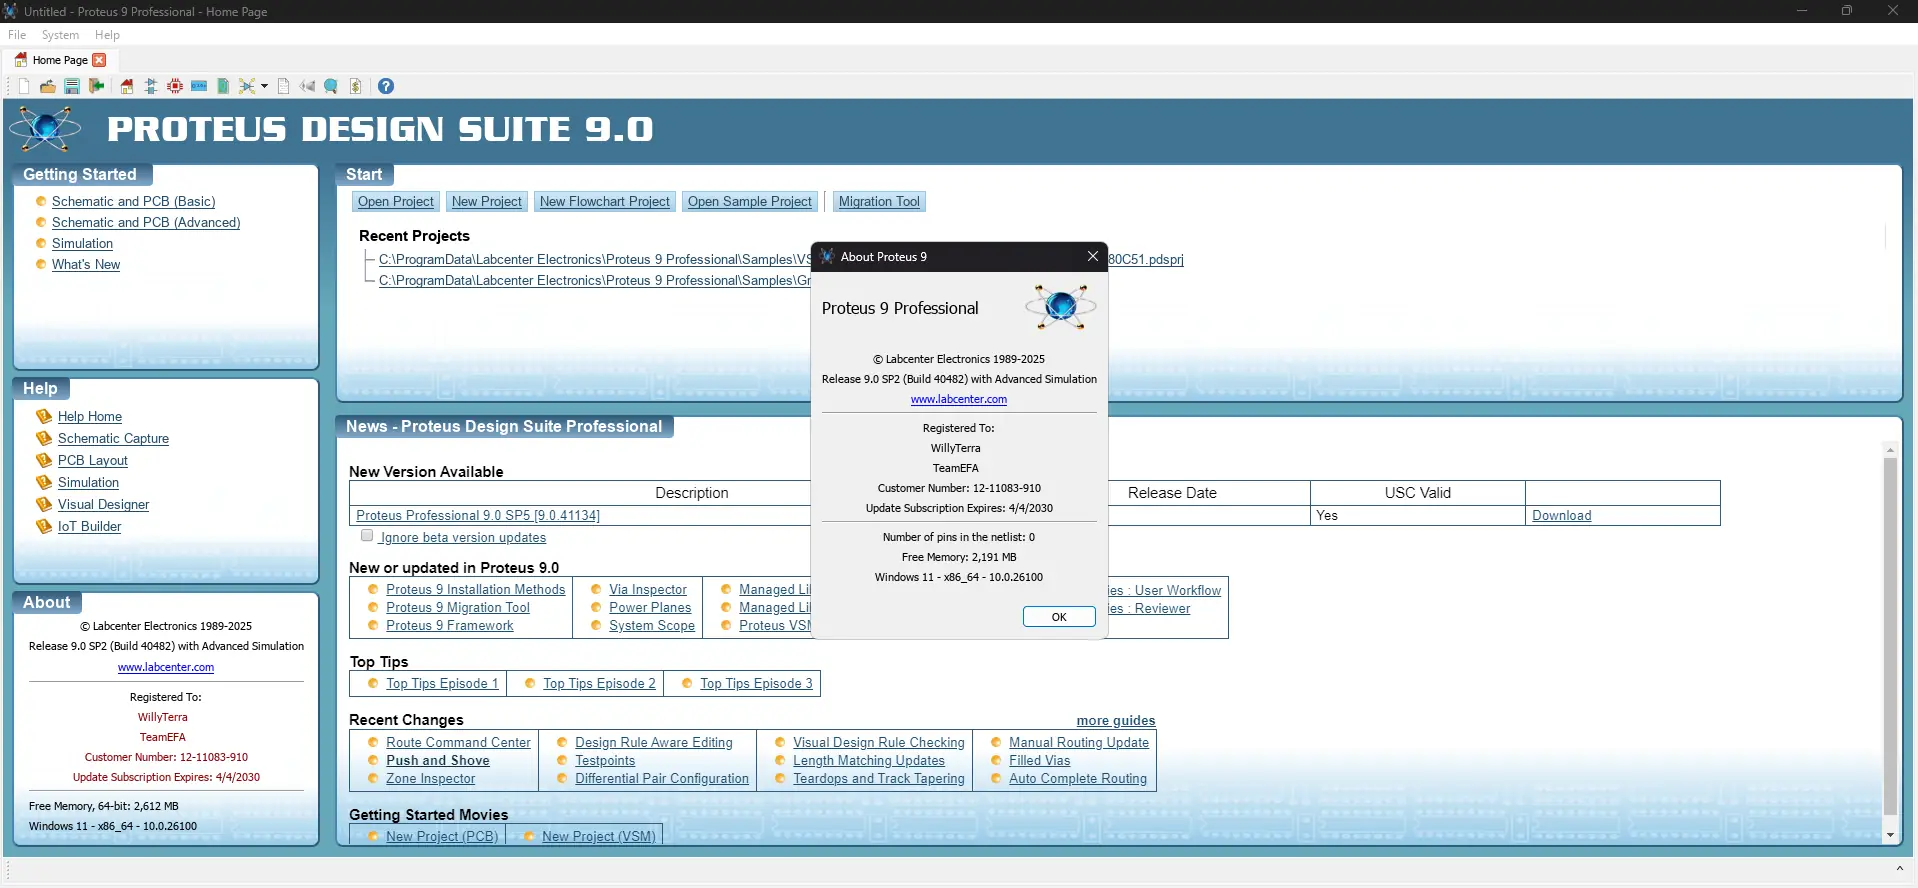Click the Design Explorer network icon
Viewport: 1918px width, 888px height.
tap(247, 86)
